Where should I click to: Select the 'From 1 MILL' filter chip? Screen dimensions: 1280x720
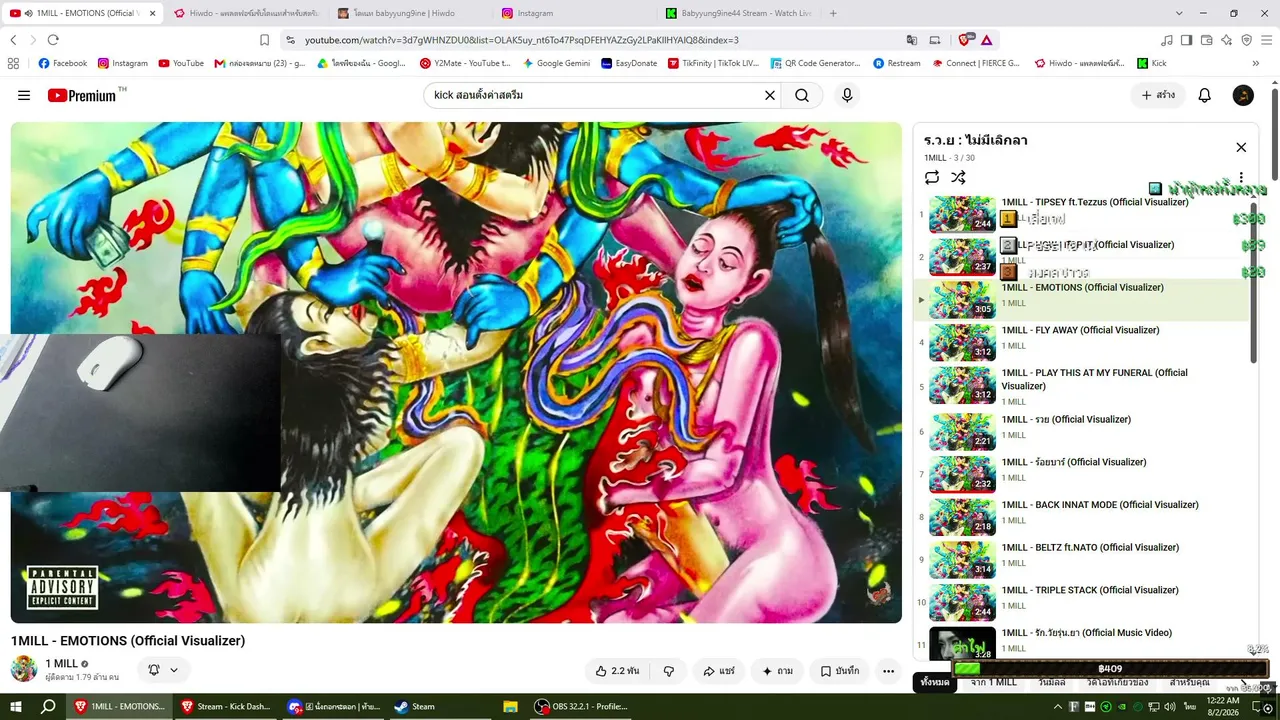coord(993,682)
